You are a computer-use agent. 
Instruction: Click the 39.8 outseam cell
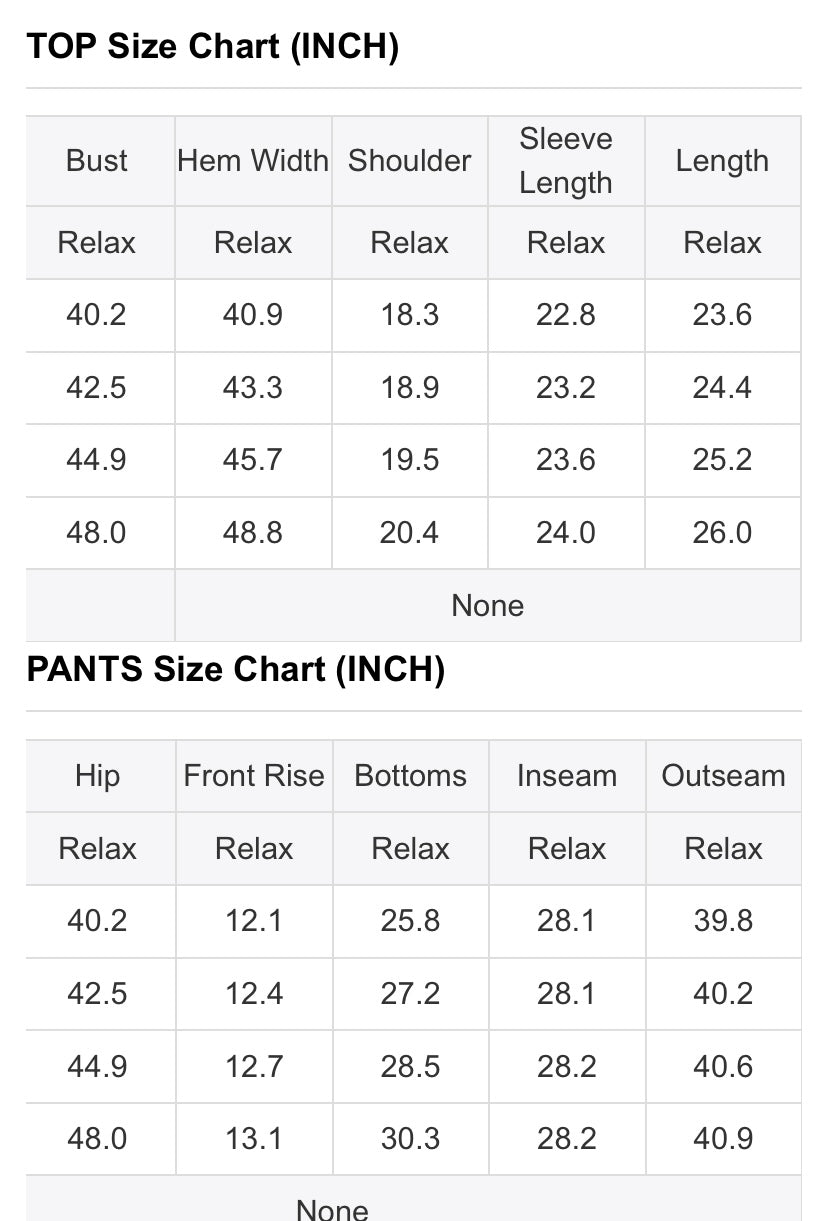click(723, 921)
